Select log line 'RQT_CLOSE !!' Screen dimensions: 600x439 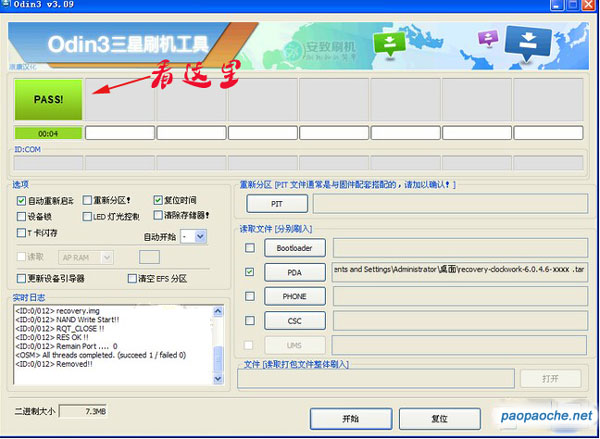tap(60, 329)
